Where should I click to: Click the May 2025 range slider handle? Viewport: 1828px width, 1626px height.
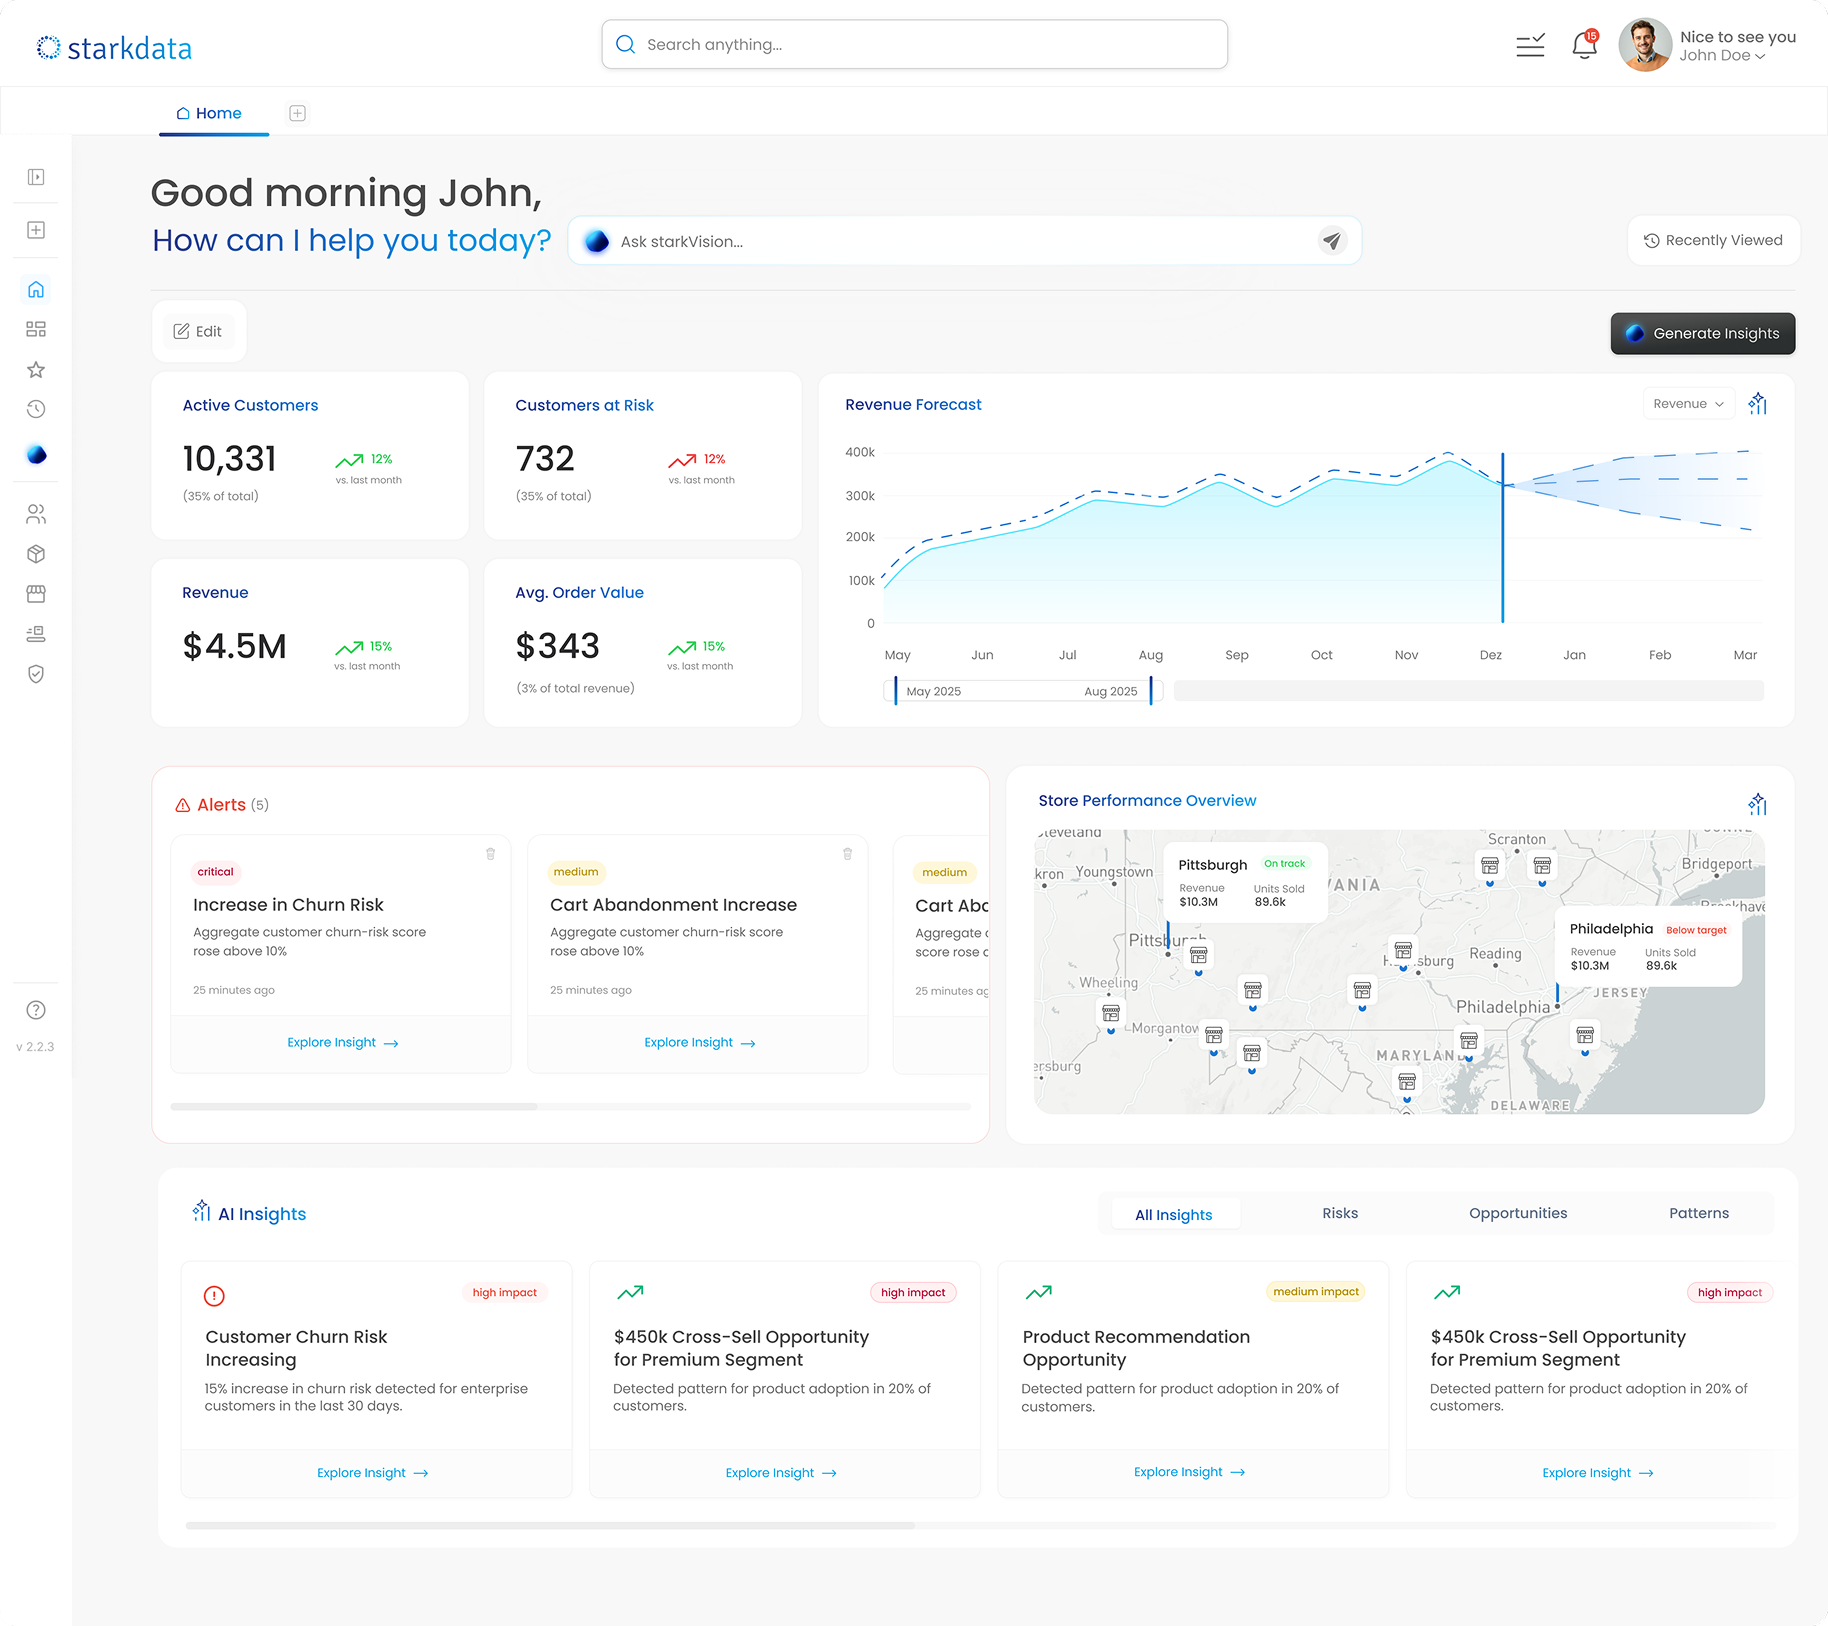pos(895,691)
